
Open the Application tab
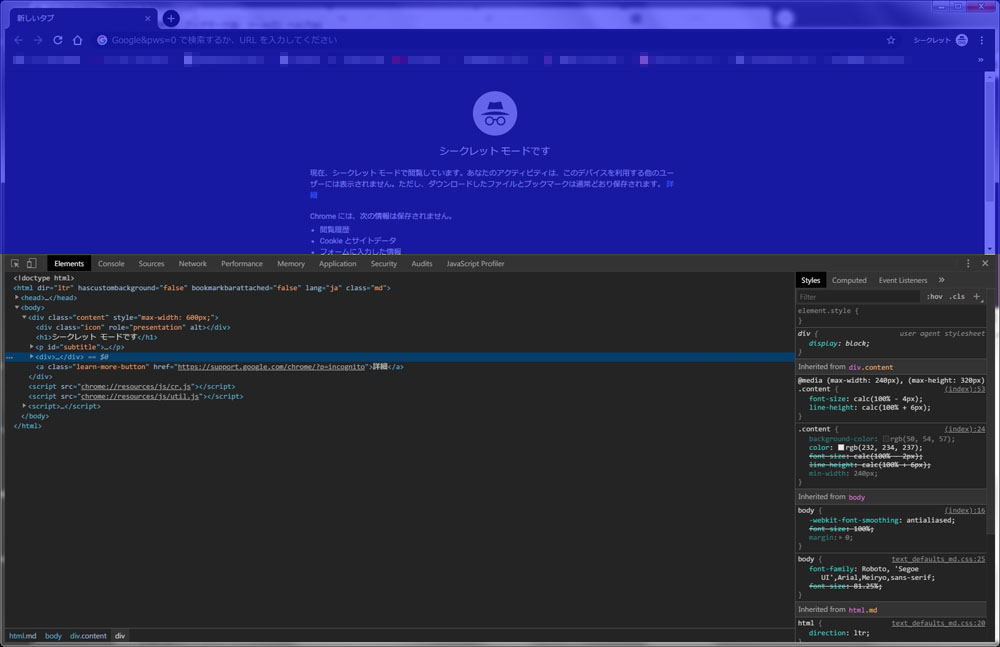coord(337,264)
